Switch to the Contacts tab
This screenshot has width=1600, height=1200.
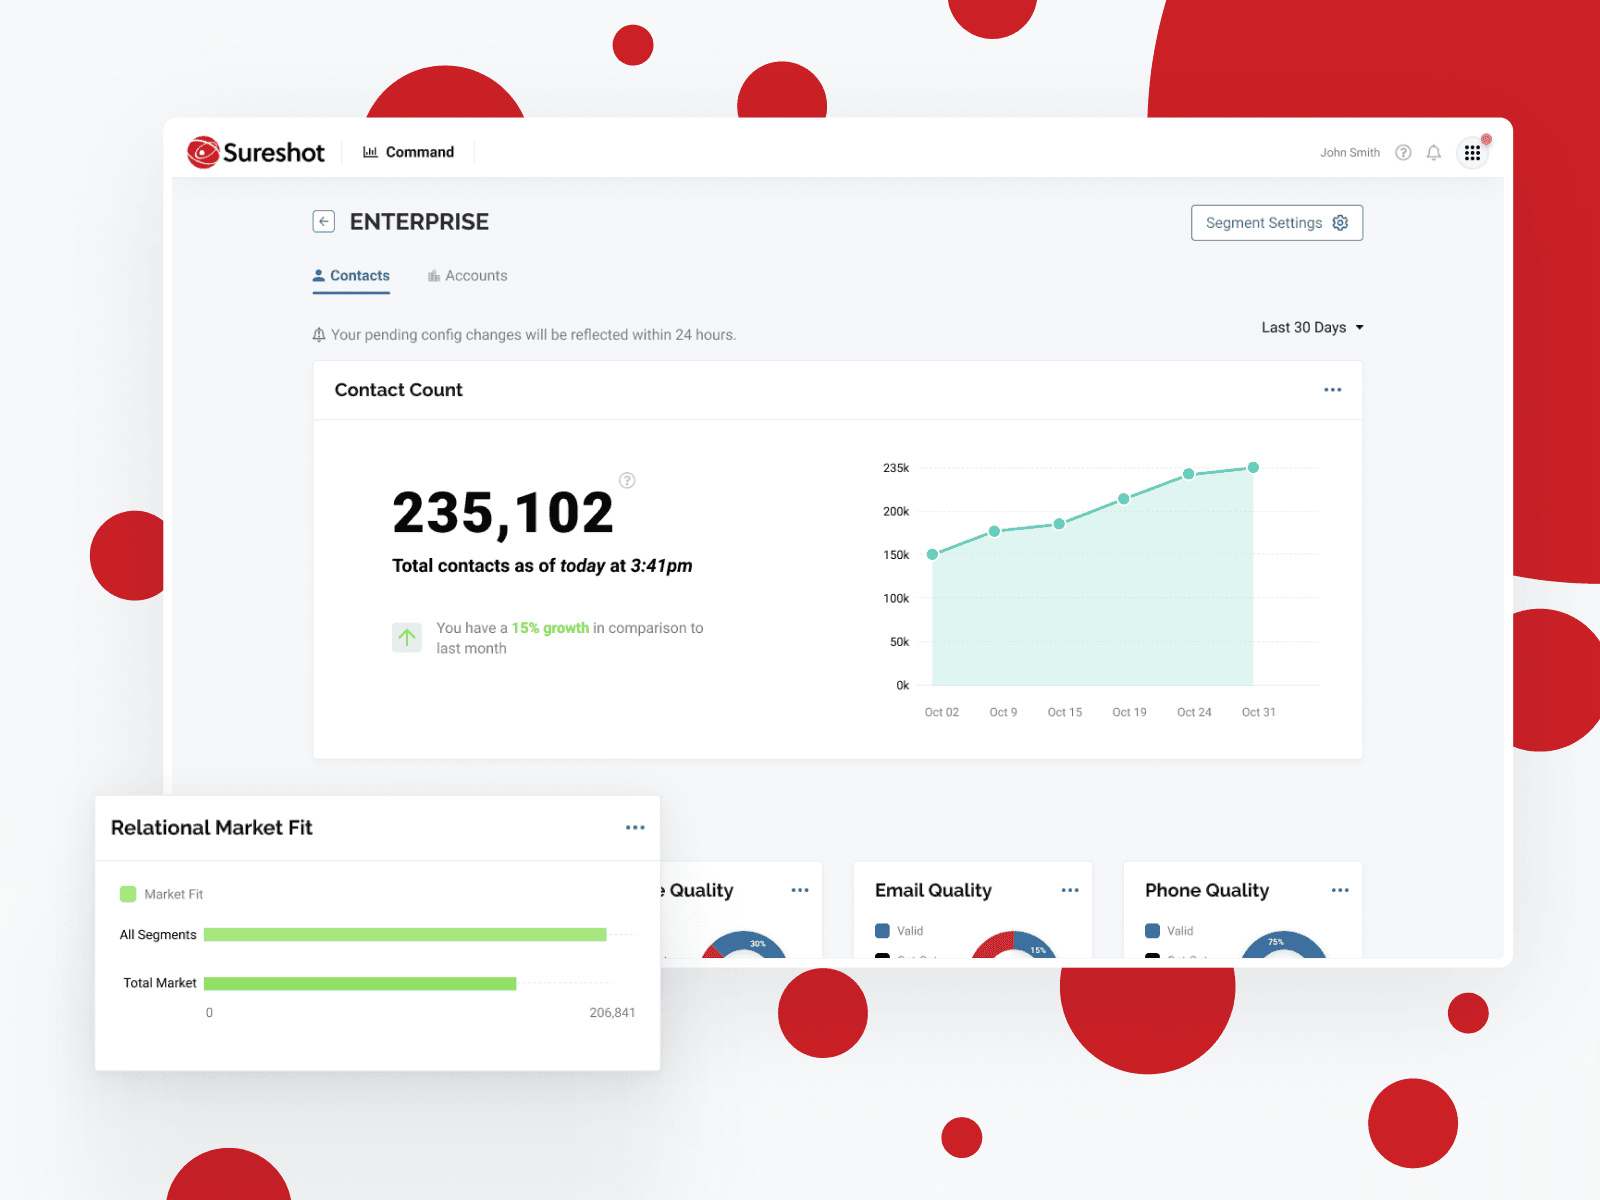pyautogui.click(x=351, y=276)
